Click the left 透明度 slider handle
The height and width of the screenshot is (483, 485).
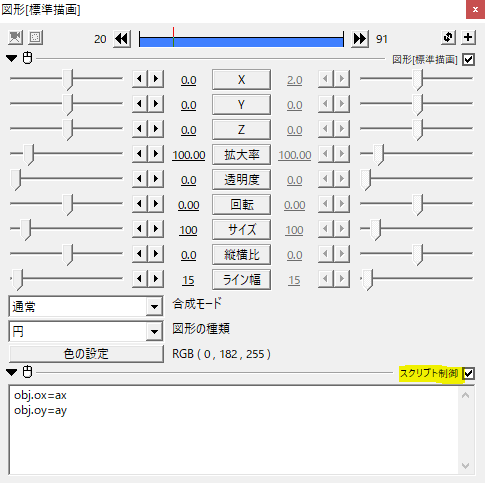pyautogui.click(x=16, y=180)
